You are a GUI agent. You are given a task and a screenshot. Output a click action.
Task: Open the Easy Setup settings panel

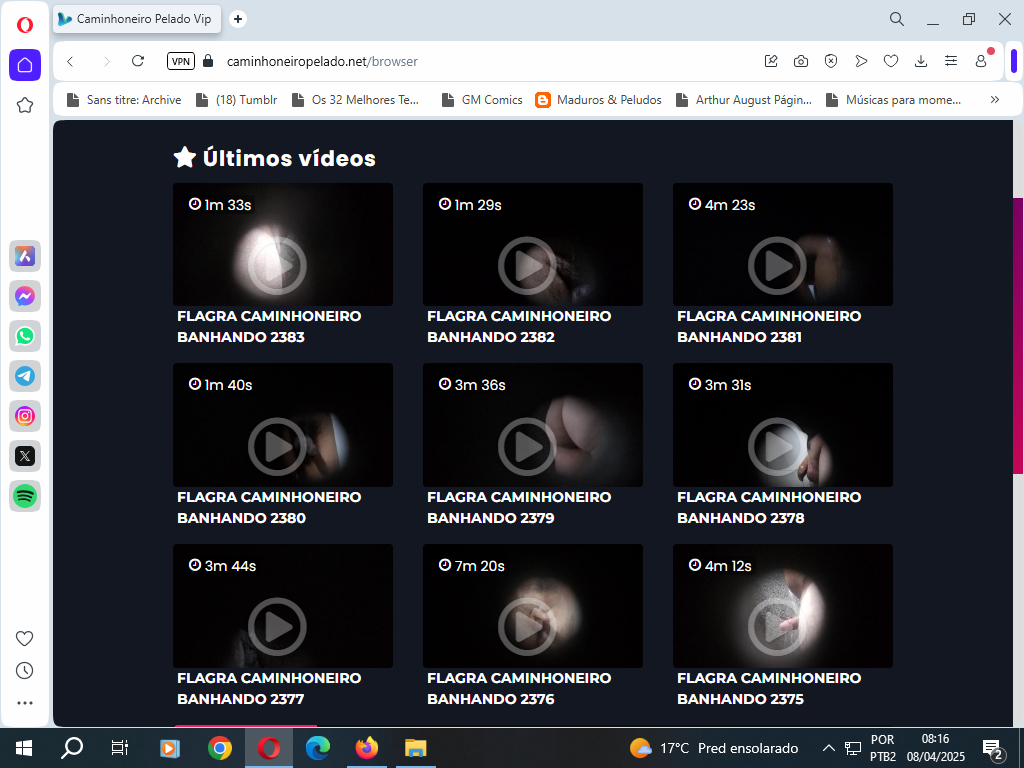[x=951, y=61]
